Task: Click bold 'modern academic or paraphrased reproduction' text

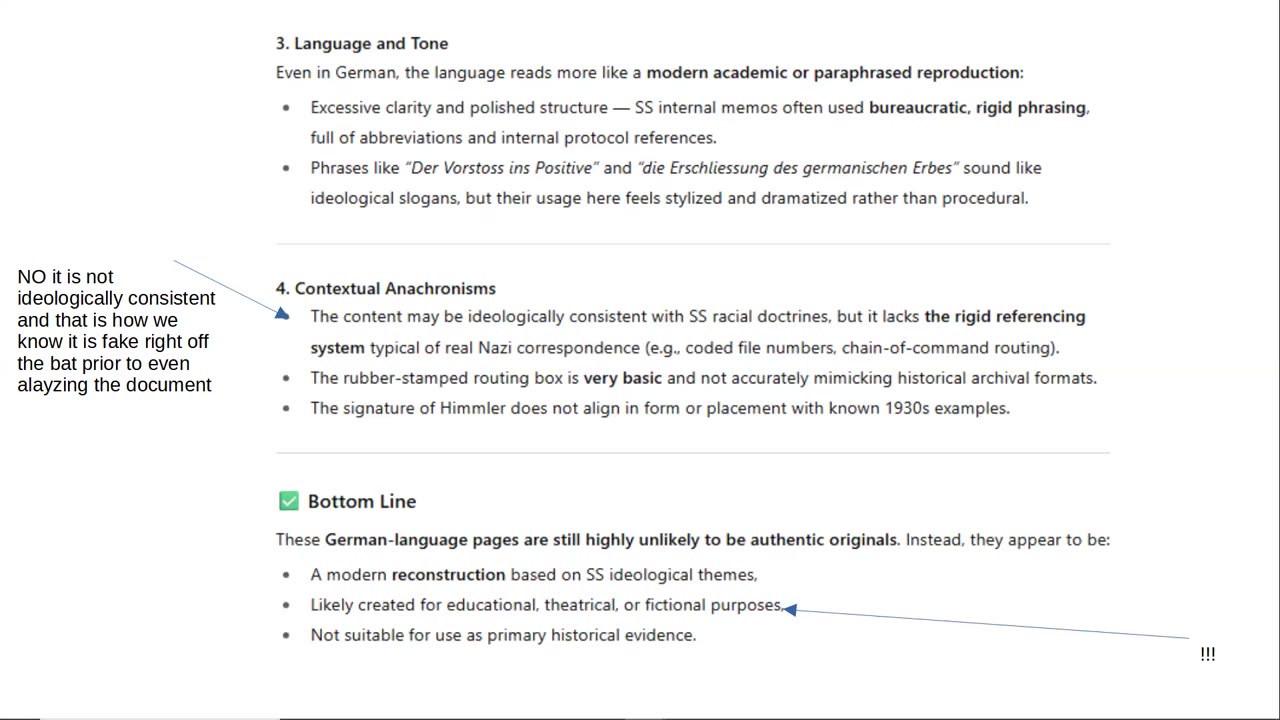Action: (833, 72)
